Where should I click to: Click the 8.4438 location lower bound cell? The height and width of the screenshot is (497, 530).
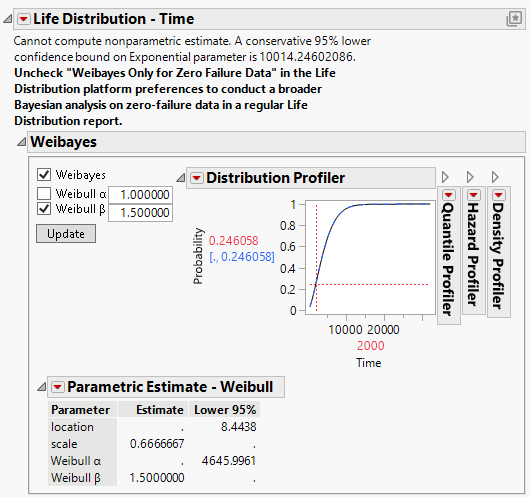[239, 427]
